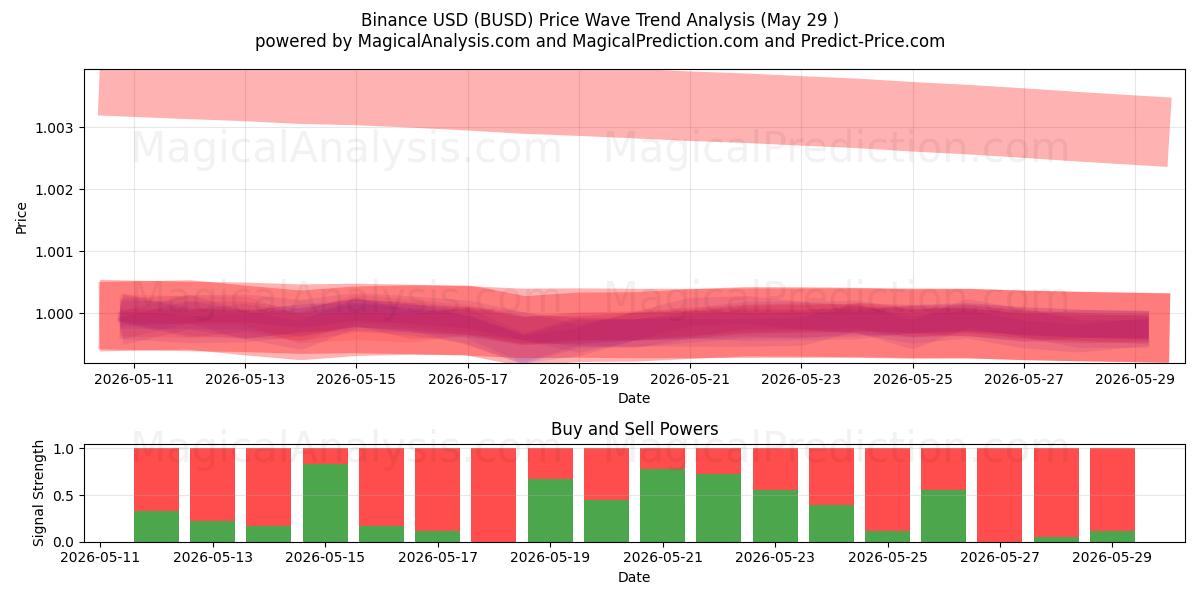The height and width of the screenshot is (600, 1200).
Task: Click the 'Price' y-axis label
Action: [22, 216]
